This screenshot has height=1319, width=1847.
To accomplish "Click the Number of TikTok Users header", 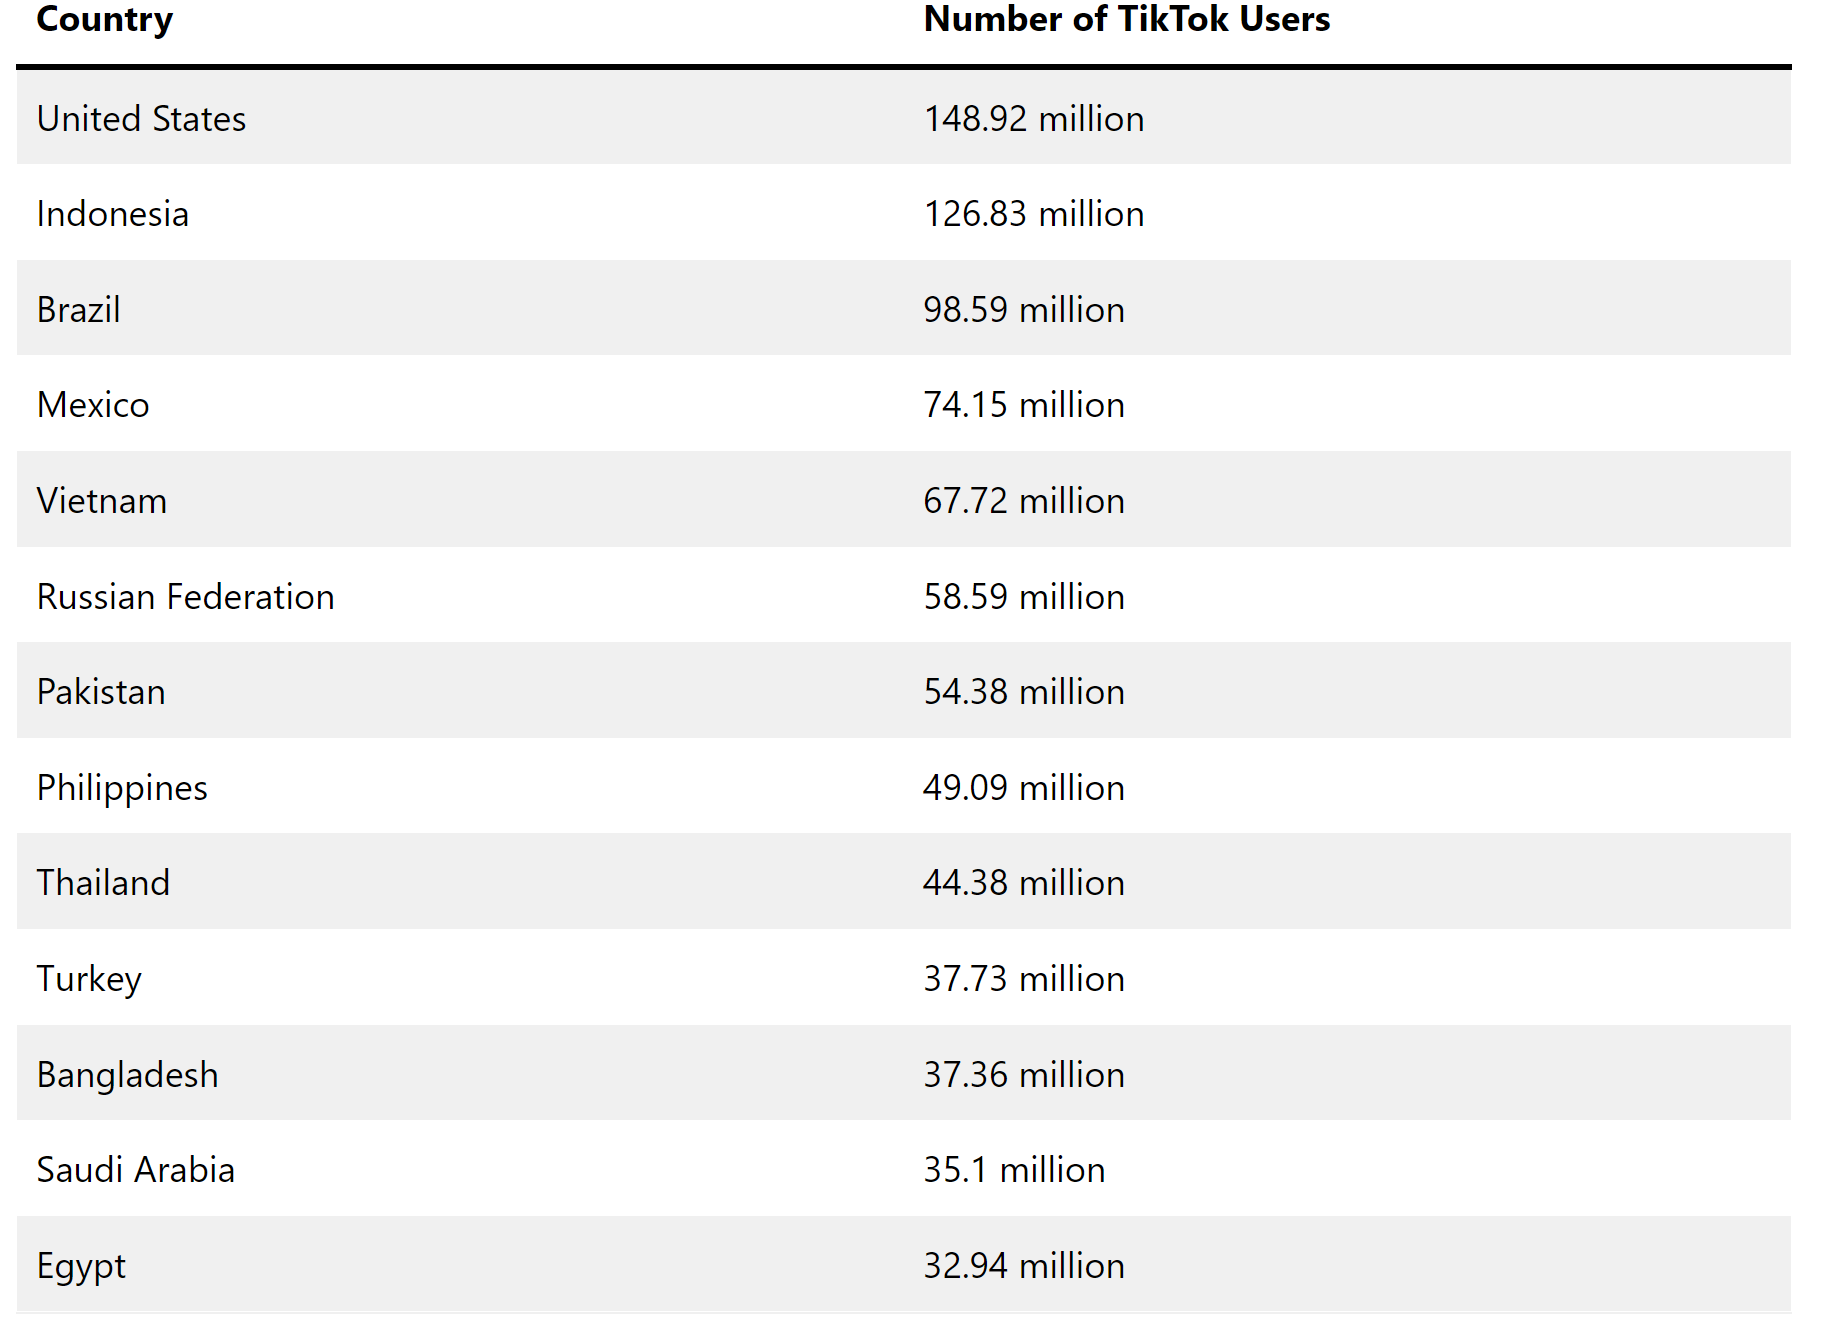I will point(1127,20).
